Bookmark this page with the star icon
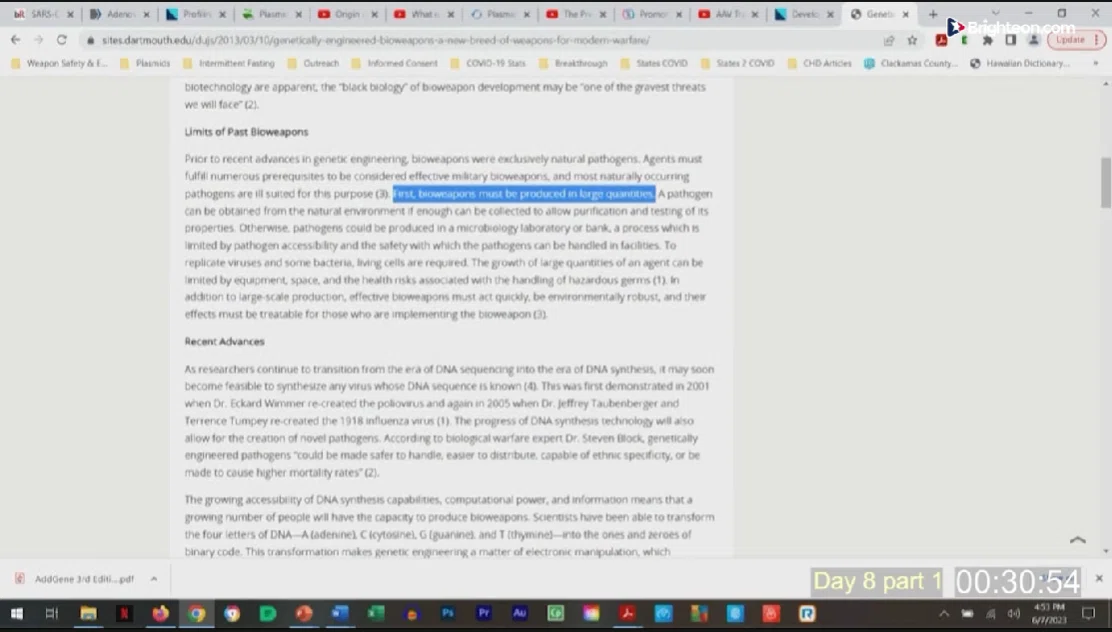1112x632 pixels. 912,40
